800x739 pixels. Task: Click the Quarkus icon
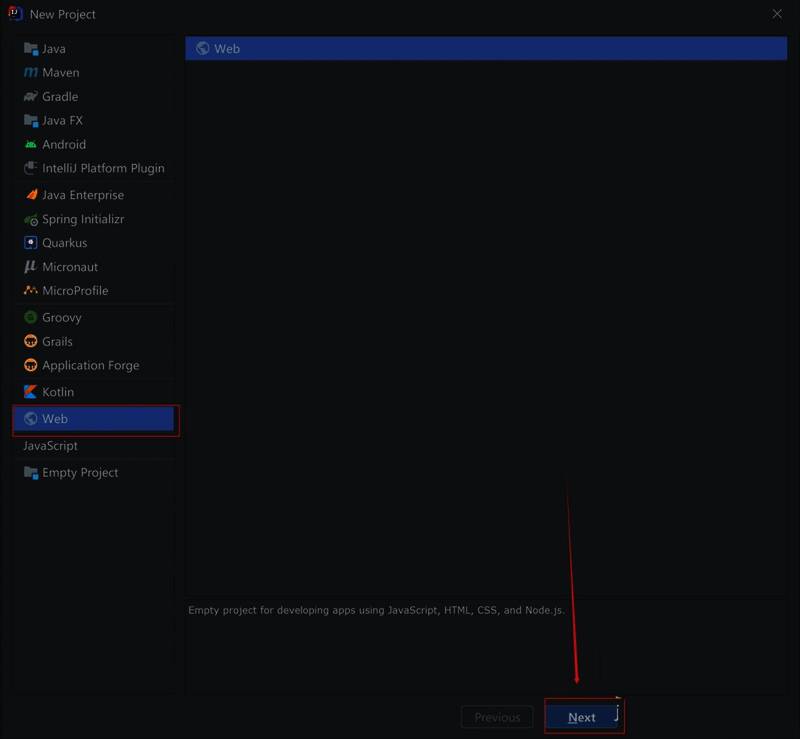31,243
